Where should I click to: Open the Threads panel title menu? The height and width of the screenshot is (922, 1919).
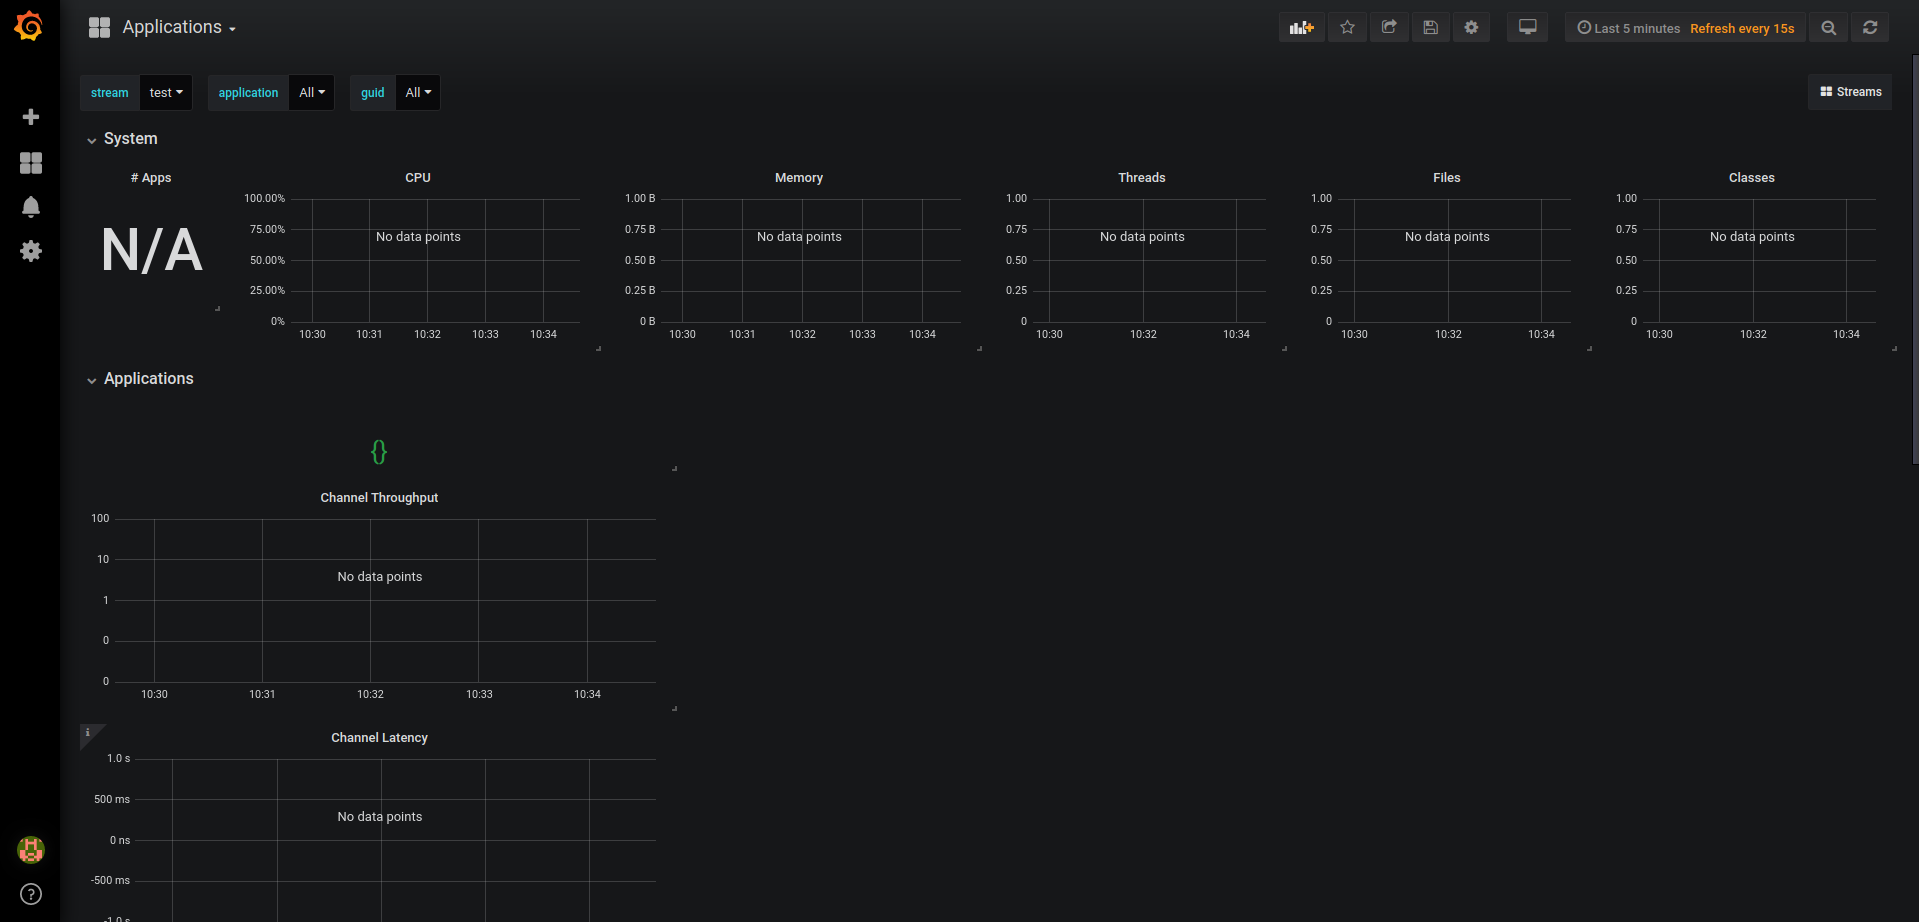coord(1142,178)
